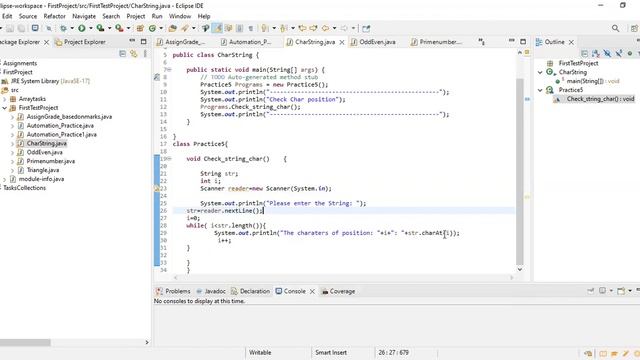Expand module-info.java node
Viewport: 640px width, 360px height.
pyautogui.click(x=4, y=179)
